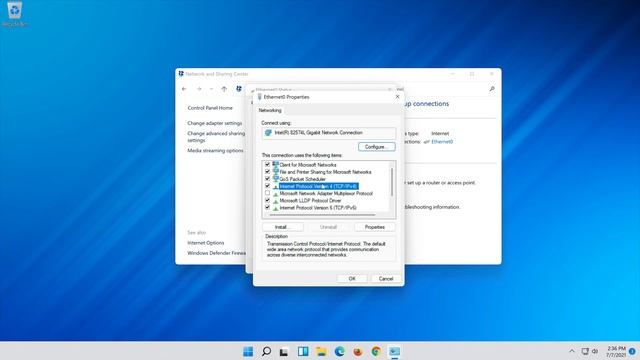This screenshot has width=640, height=360.
Task: Click the QoS Packet Scheduler icon
Action: coord(276,179)
